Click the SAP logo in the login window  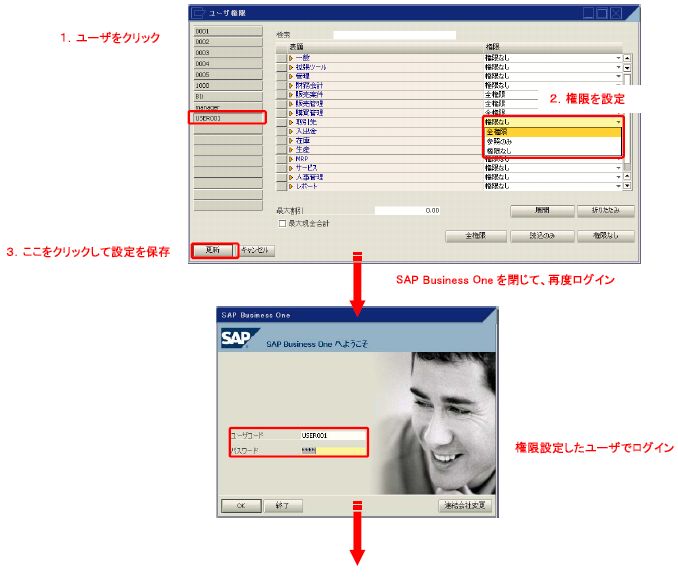[x=239, y=338]
